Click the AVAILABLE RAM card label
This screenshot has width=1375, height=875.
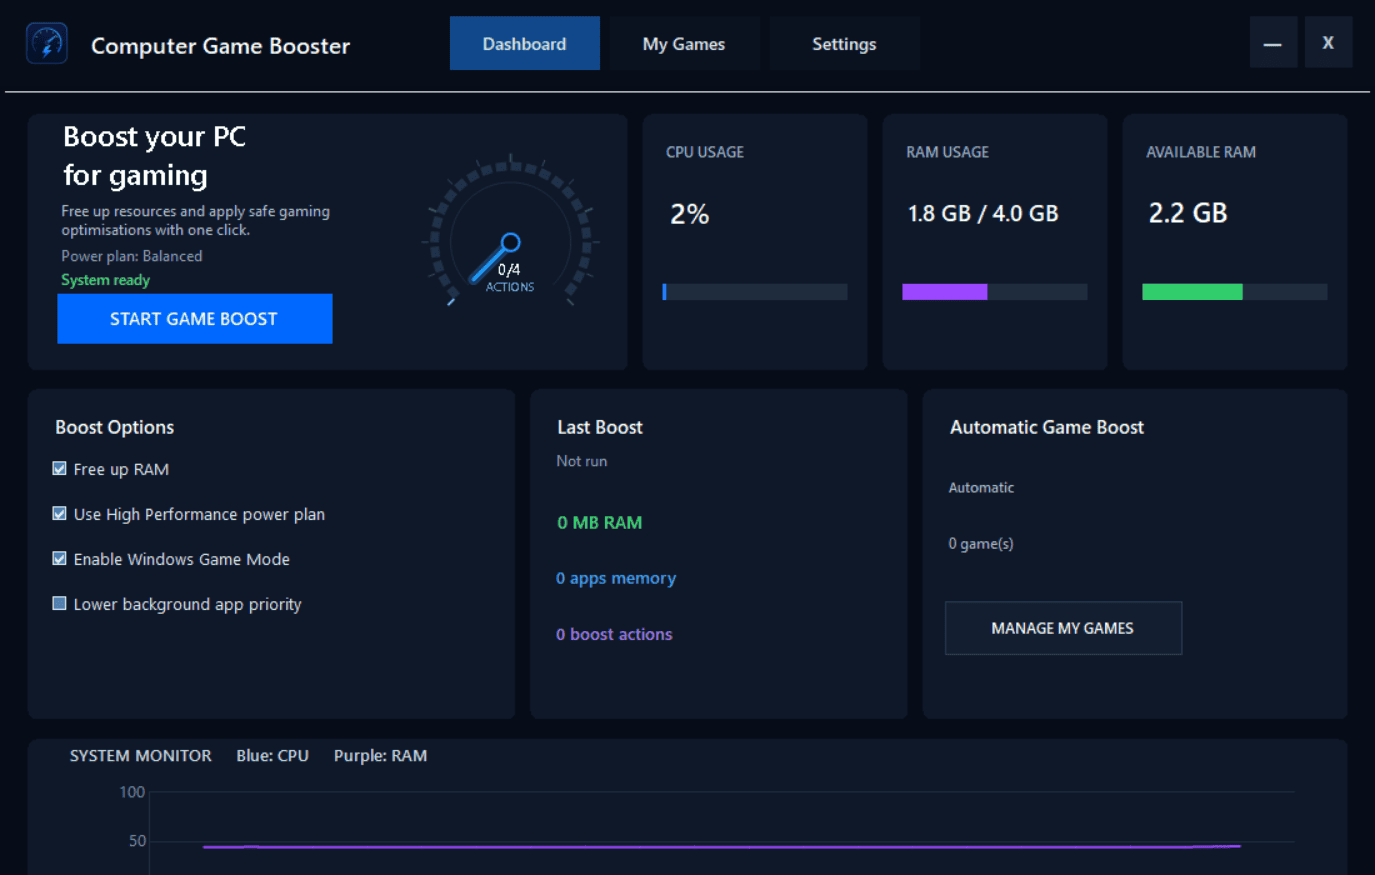1201,152
